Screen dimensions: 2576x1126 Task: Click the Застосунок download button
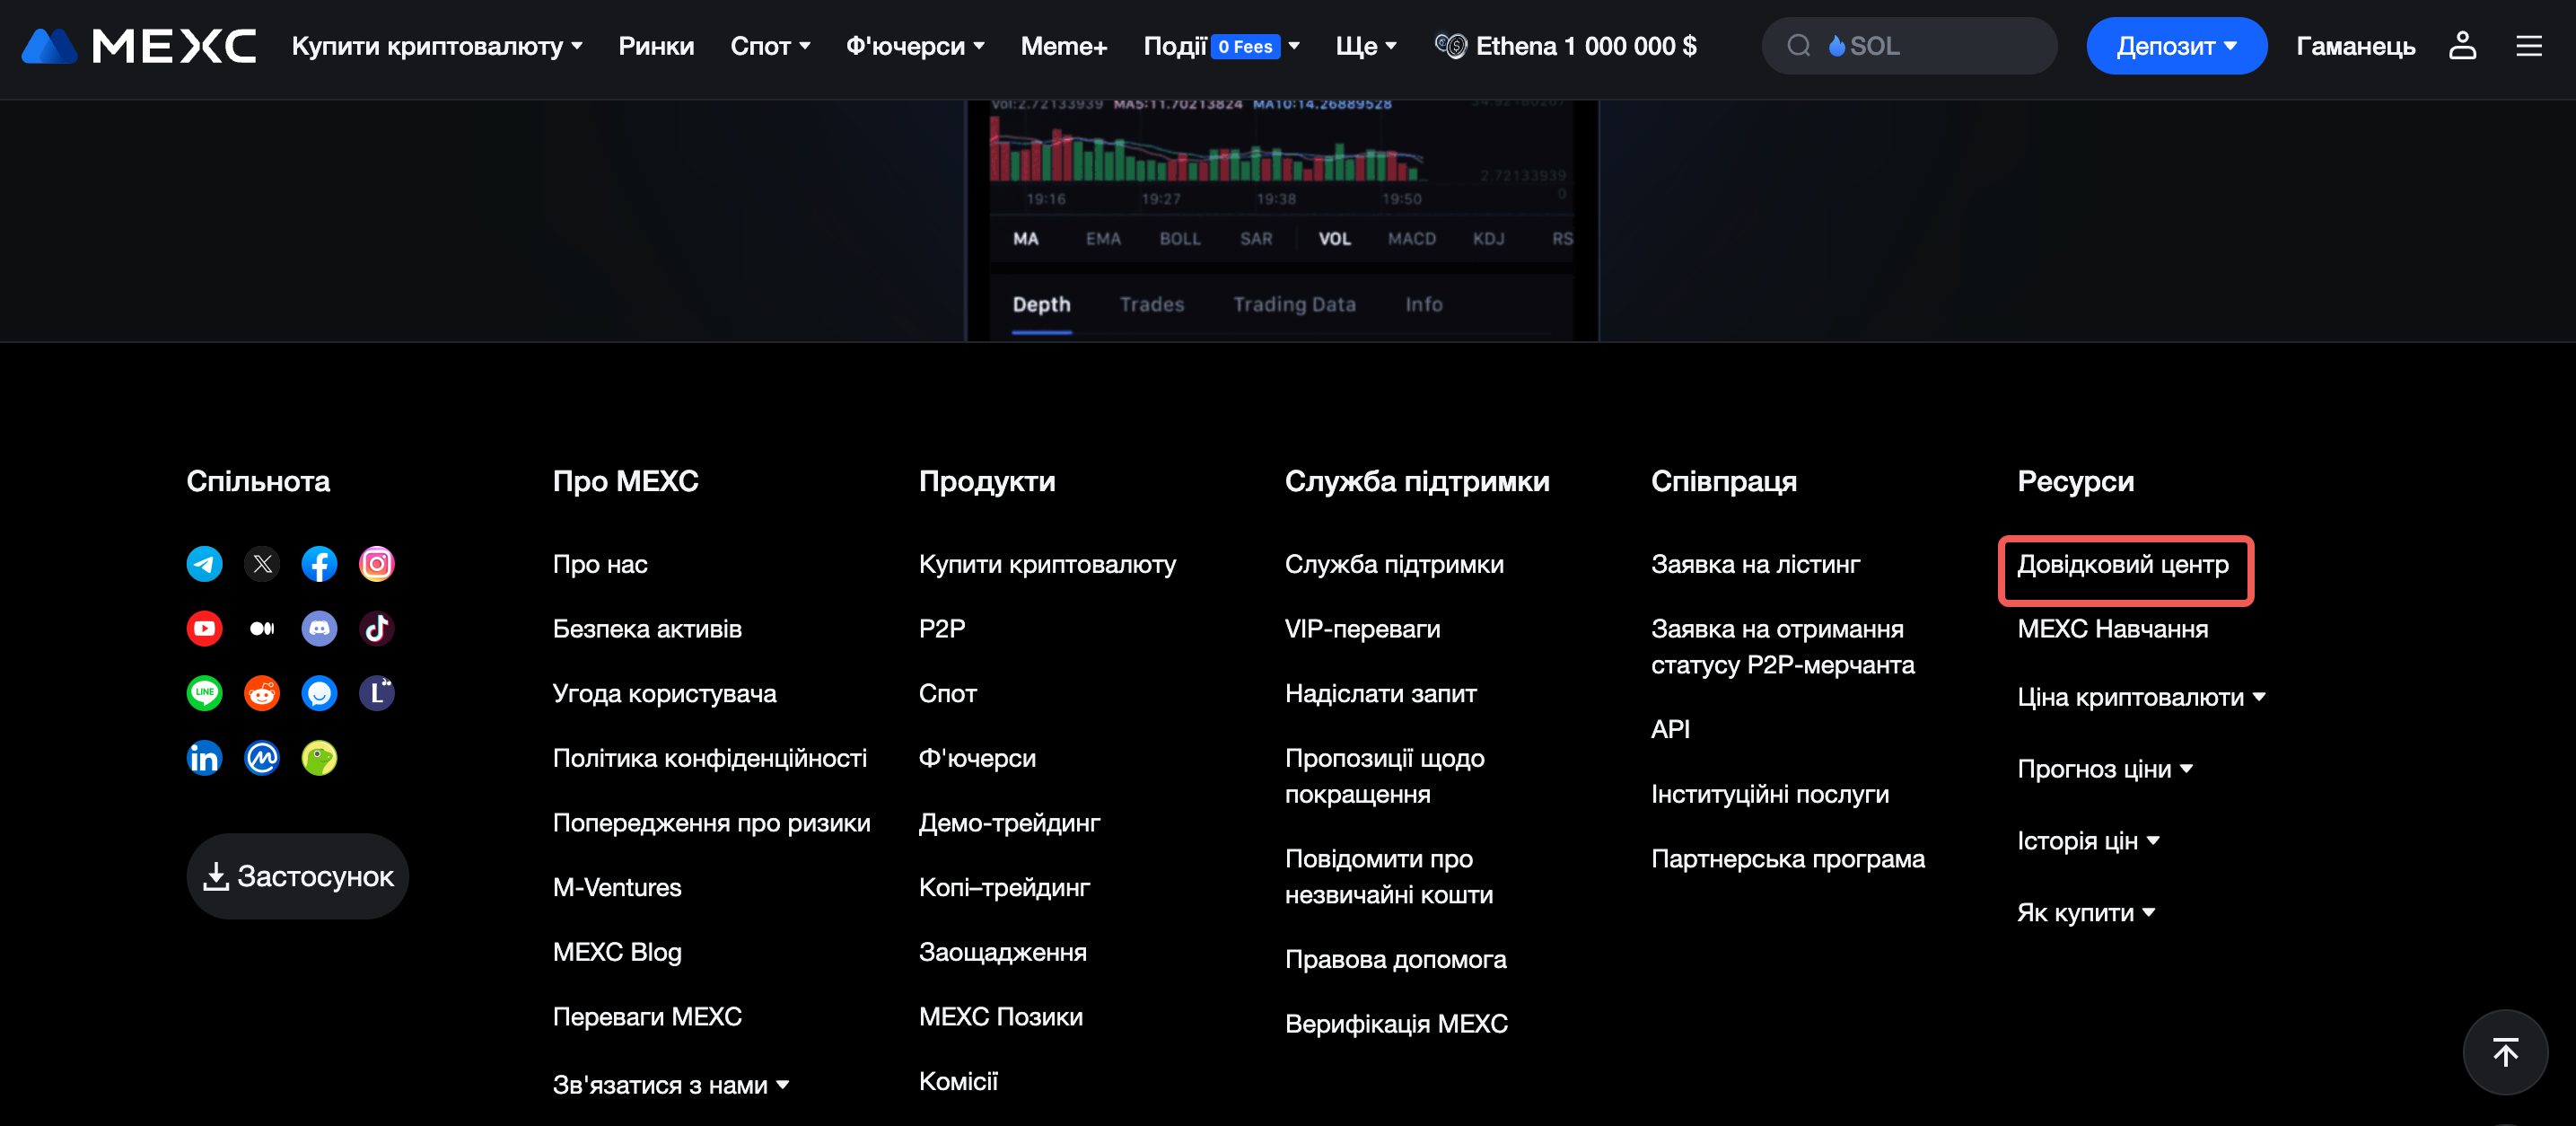(297, 876)
